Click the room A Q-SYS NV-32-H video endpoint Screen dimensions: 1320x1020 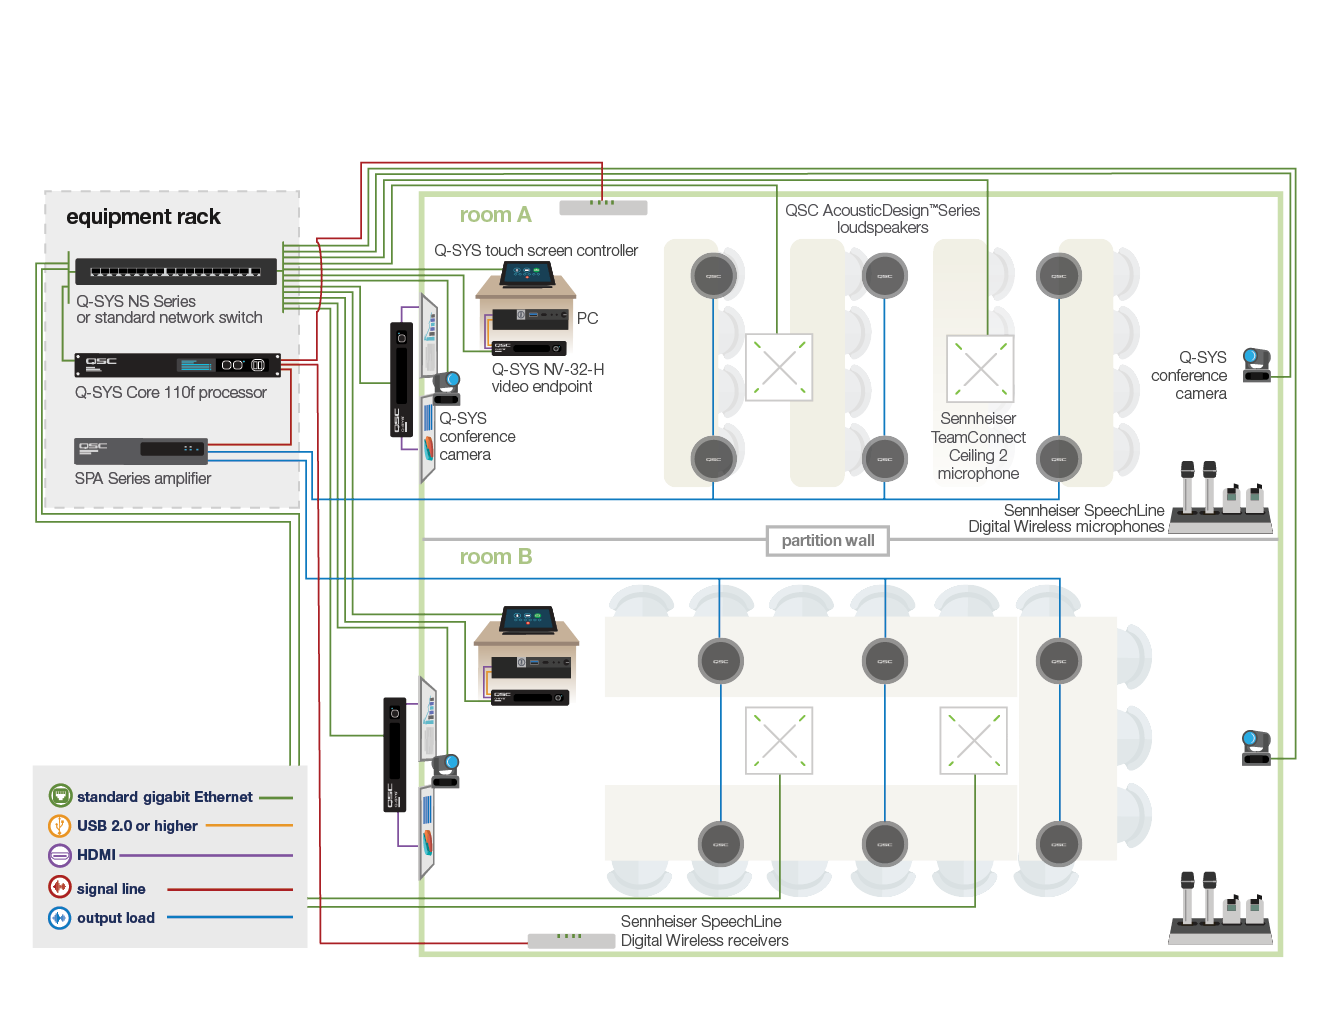click(x=530, y=348)
